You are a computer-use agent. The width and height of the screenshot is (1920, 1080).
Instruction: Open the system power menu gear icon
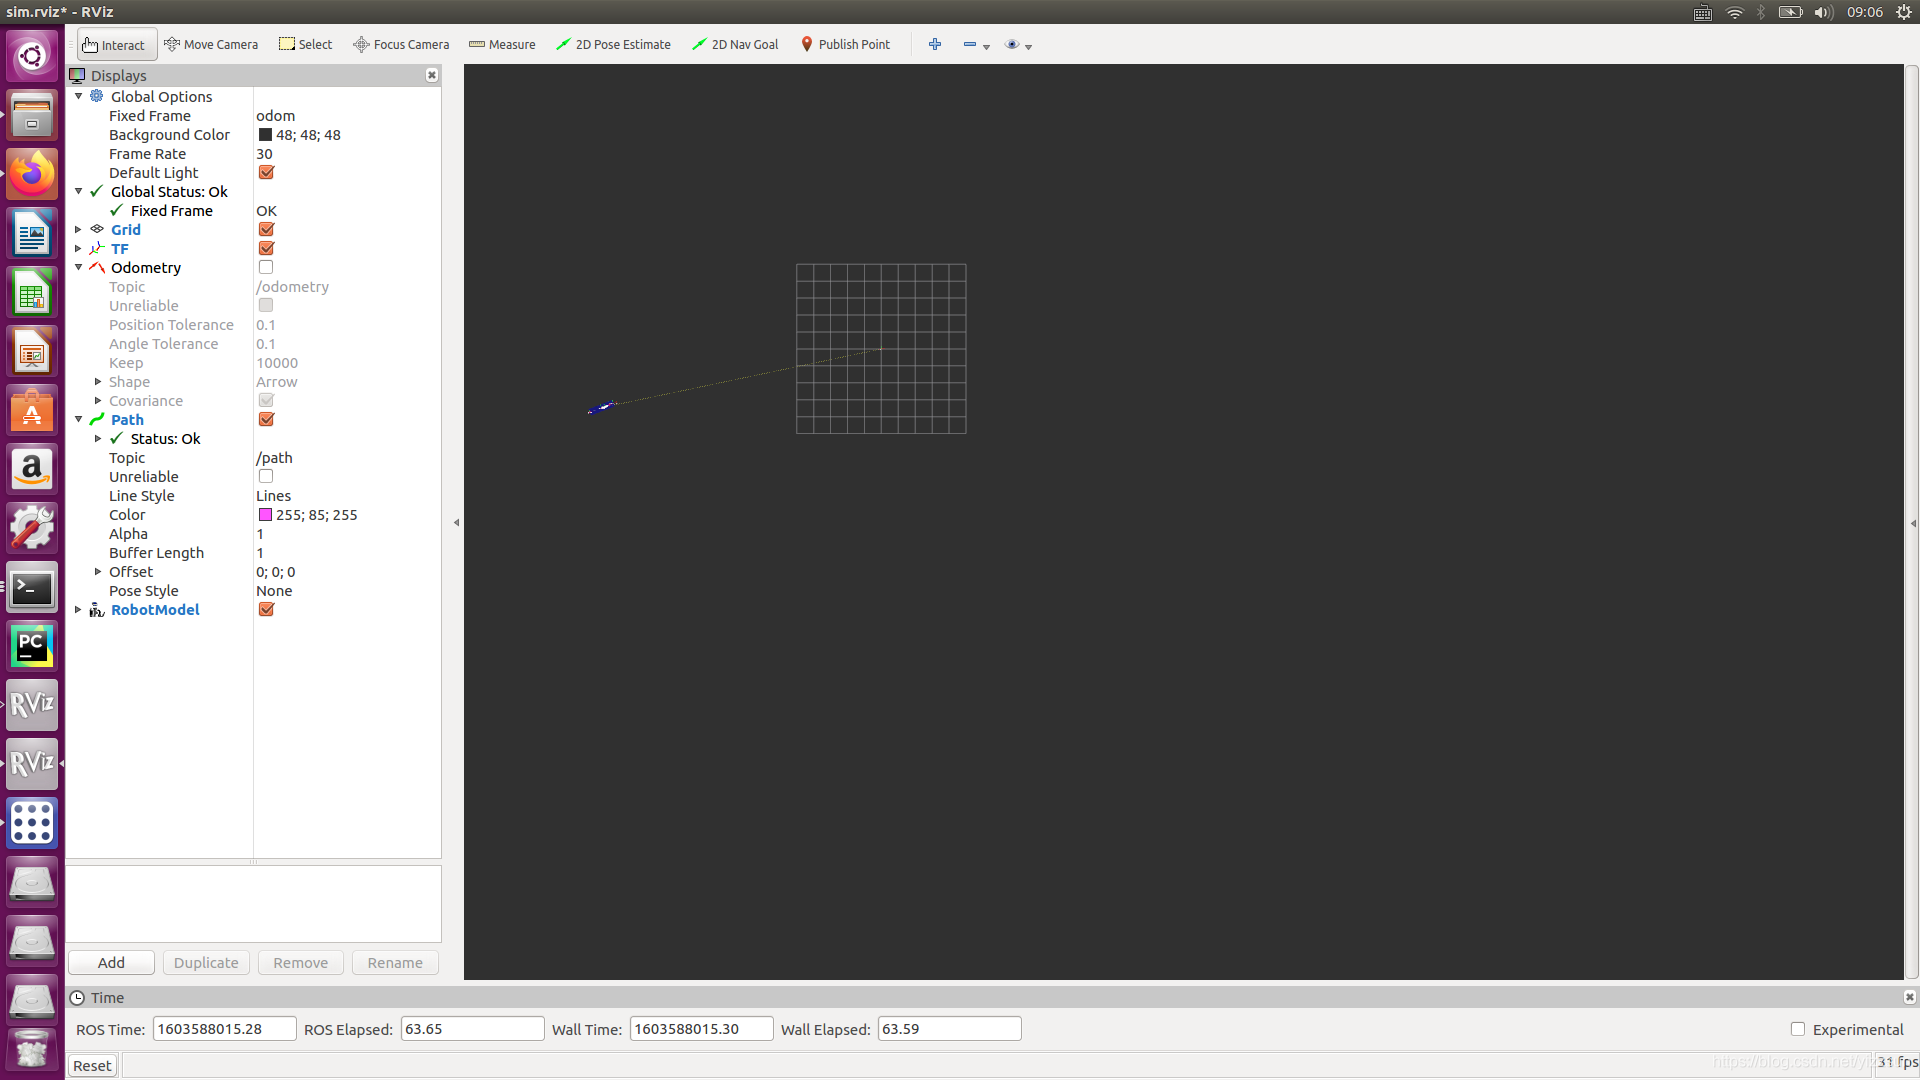(x=1904, y=12)
